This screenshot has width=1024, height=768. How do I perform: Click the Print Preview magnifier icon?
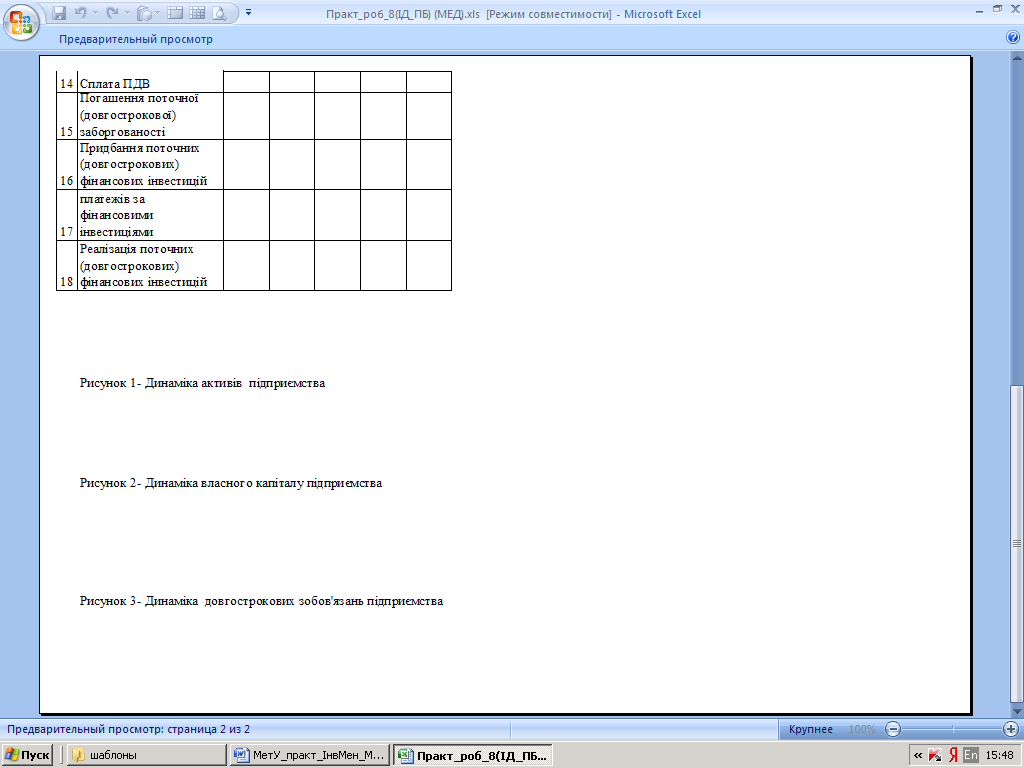219,13
